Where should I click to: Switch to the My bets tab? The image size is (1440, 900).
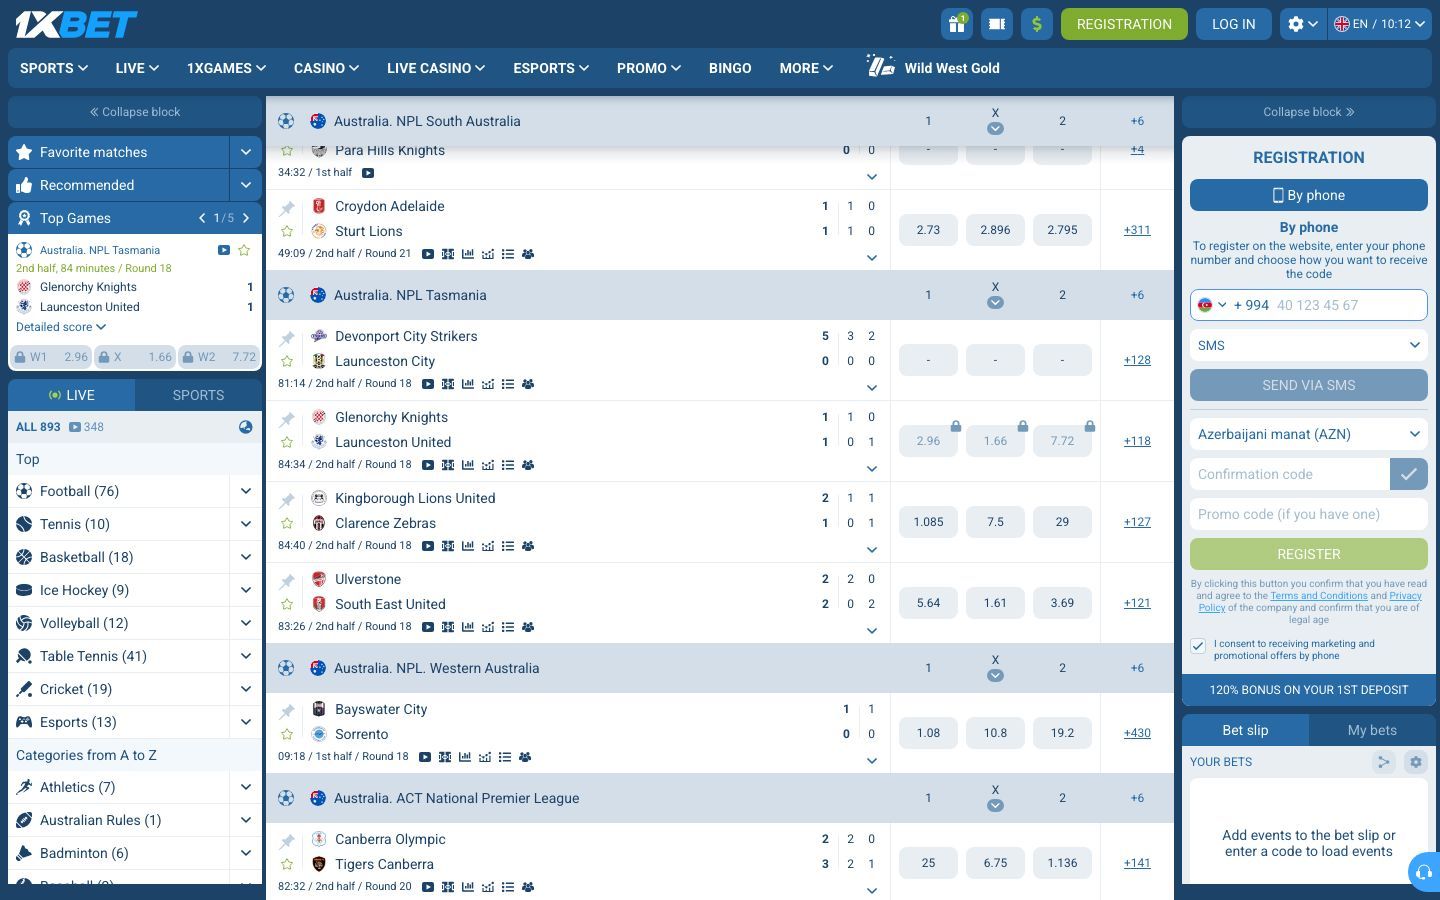coord(1372,730)
